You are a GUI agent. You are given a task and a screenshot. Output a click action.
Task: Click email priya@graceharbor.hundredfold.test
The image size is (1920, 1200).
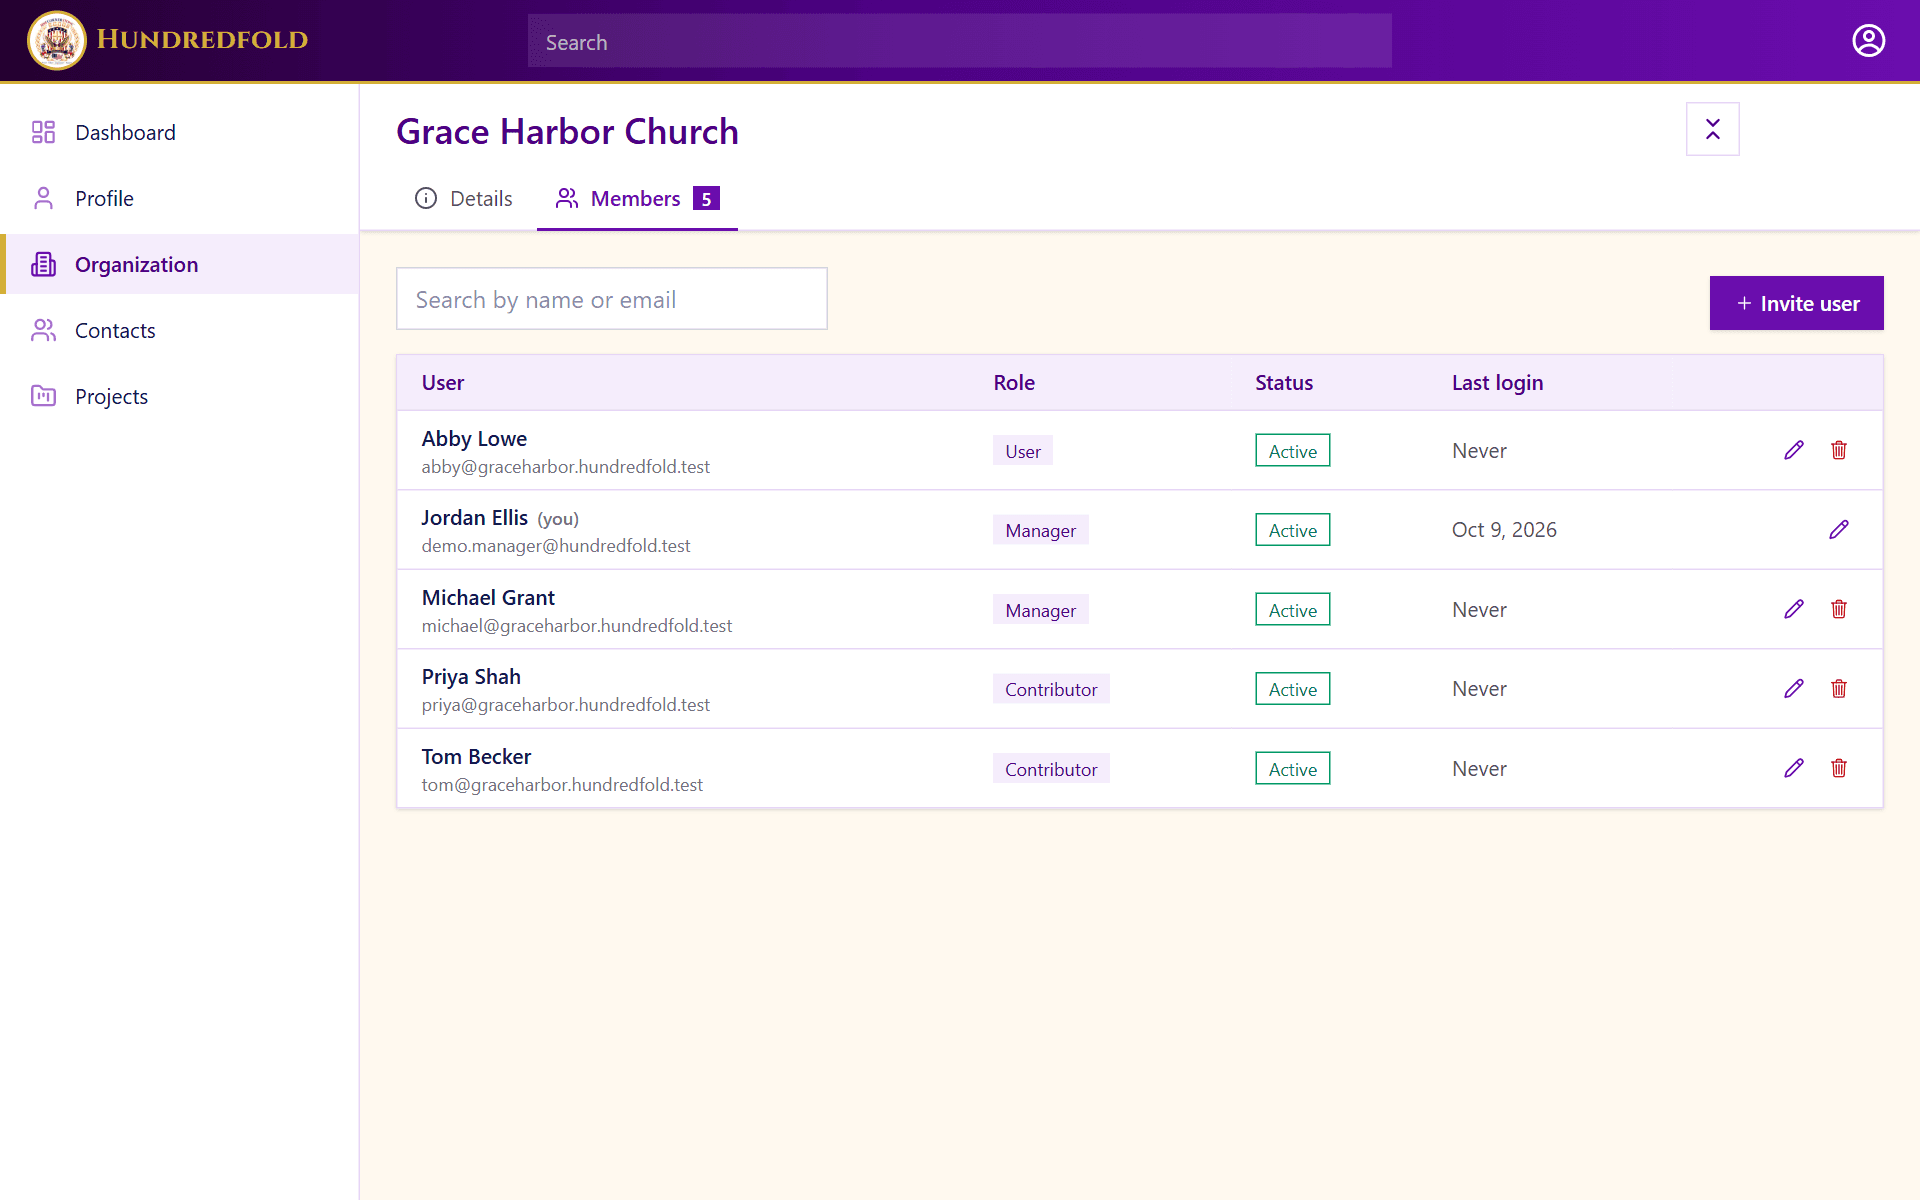pyautogui.click(x=565, y=705)
